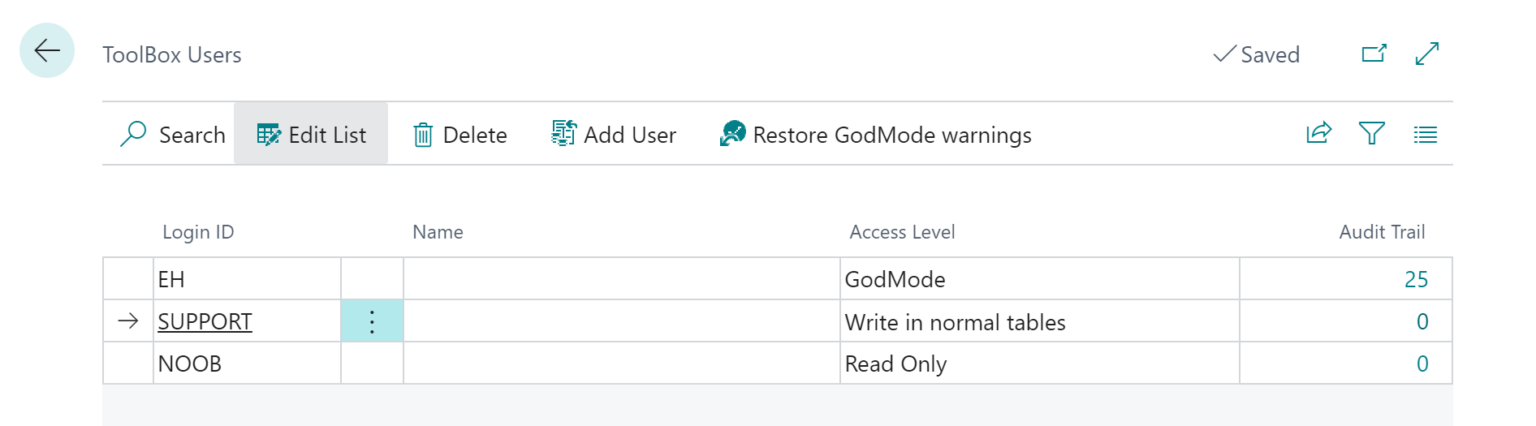Open SUPPORT row three-dot menu
The image size is (1536, 426).
click(371, 322)
